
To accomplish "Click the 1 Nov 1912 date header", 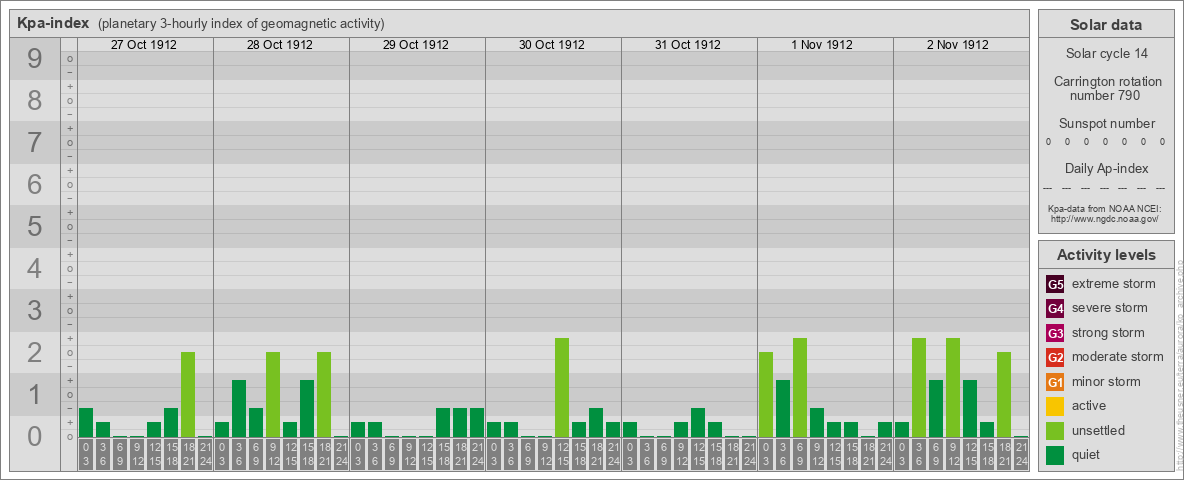I will 823,45.
